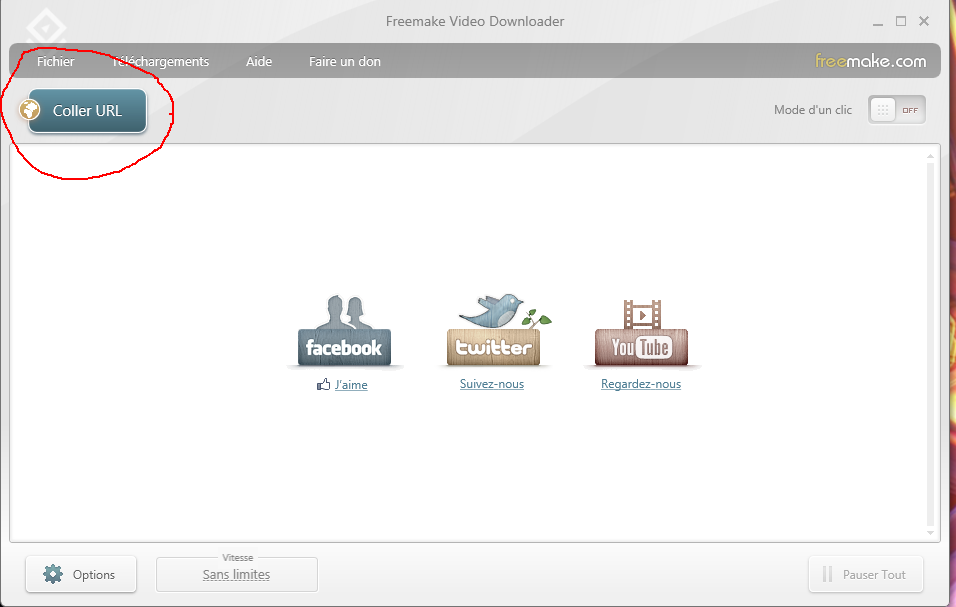This screenshot has height=607, width=956.
Task: Open the Aide menu
Action: coord(259,62)
